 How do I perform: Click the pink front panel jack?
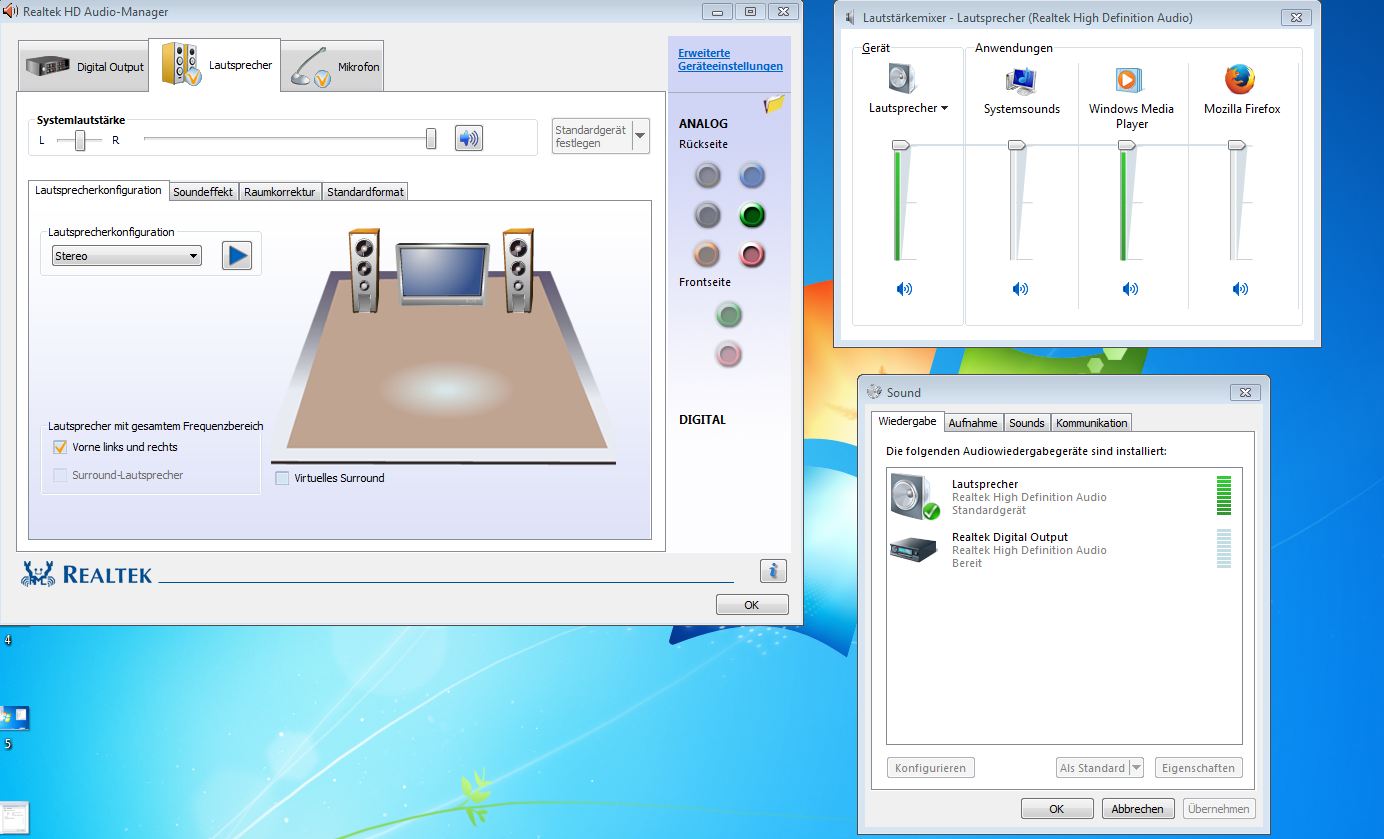tap(729, 353)
